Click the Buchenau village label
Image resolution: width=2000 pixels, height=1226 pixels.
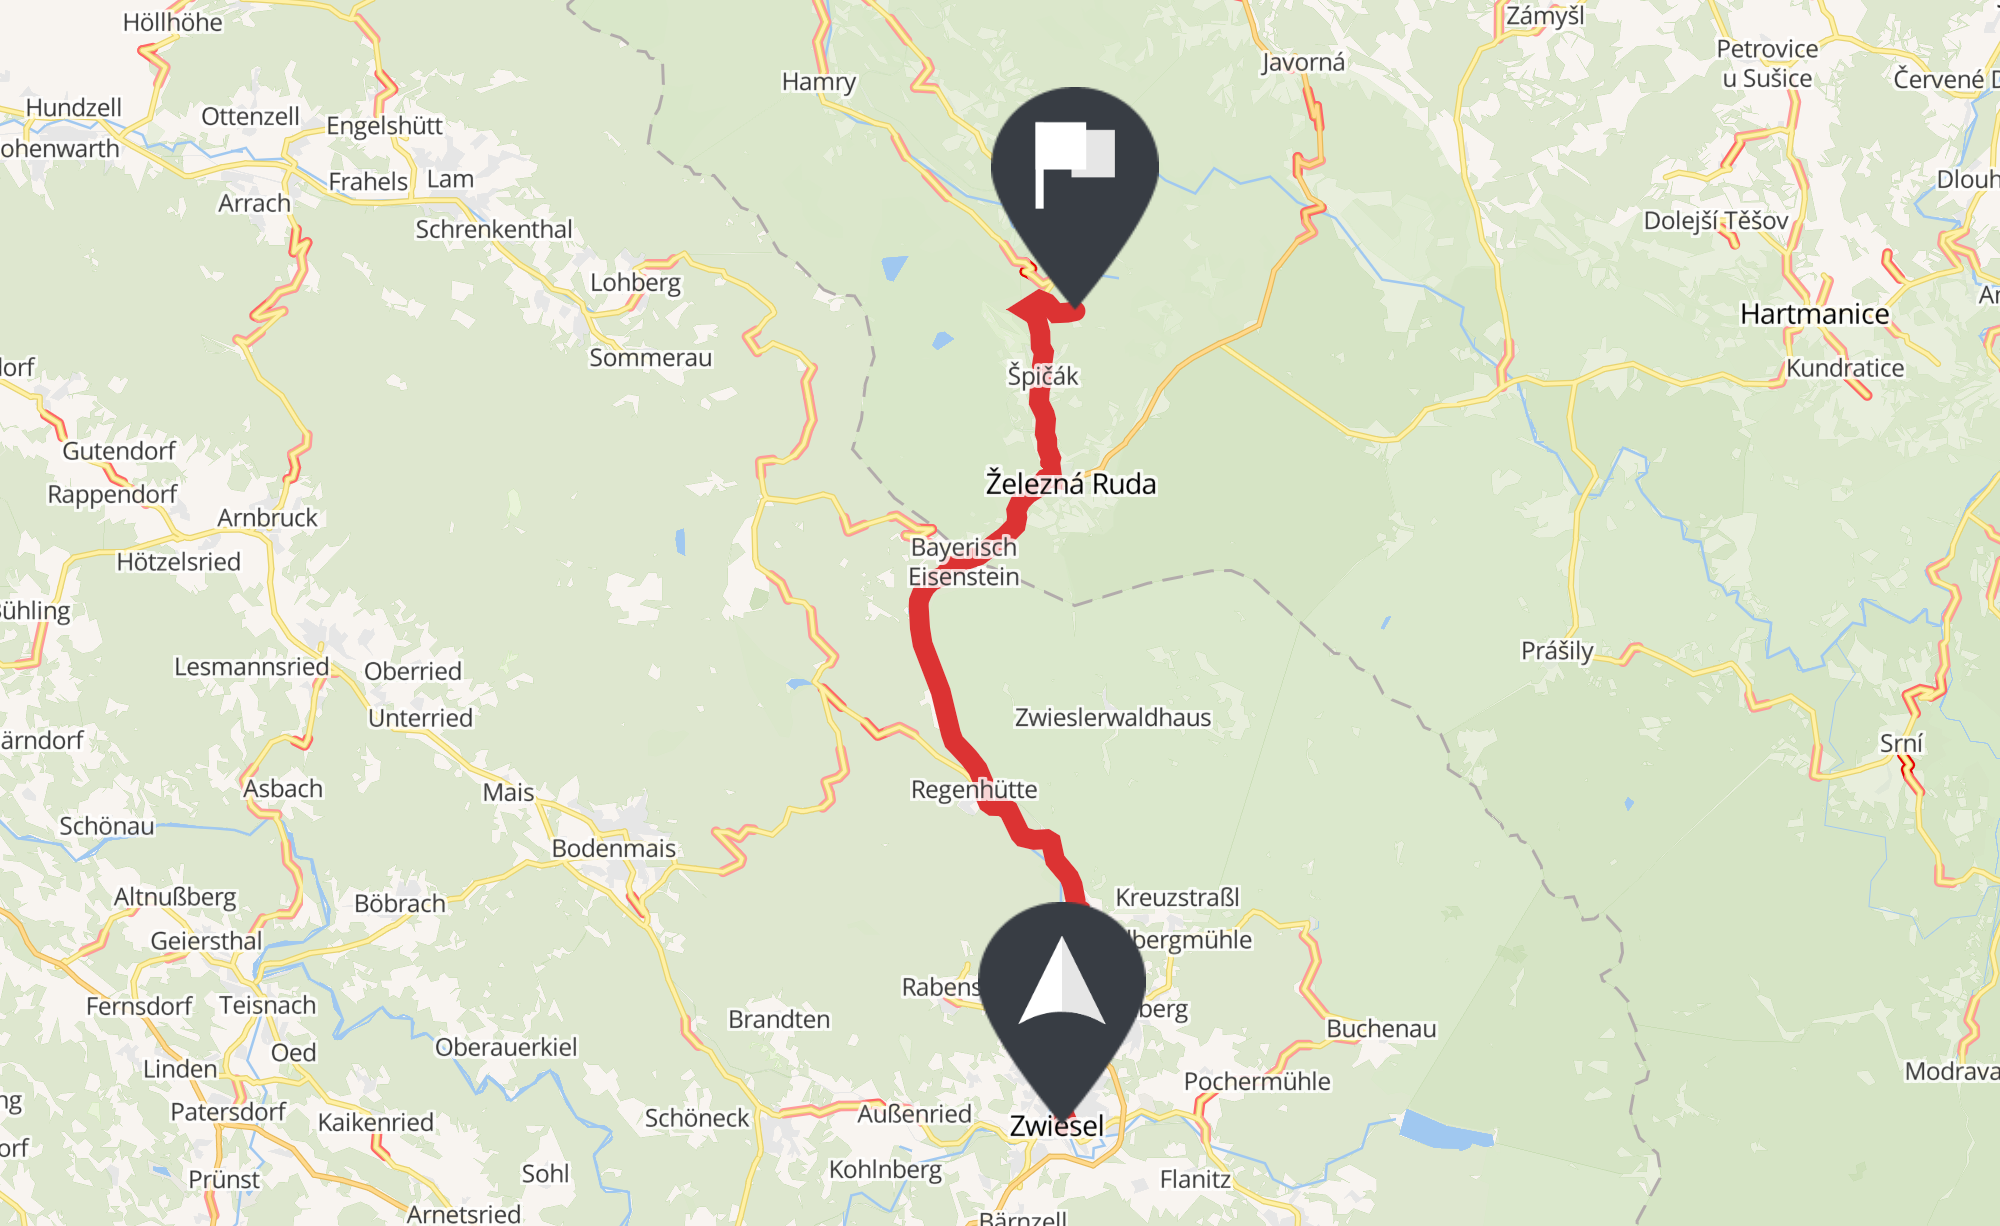1381,1029
